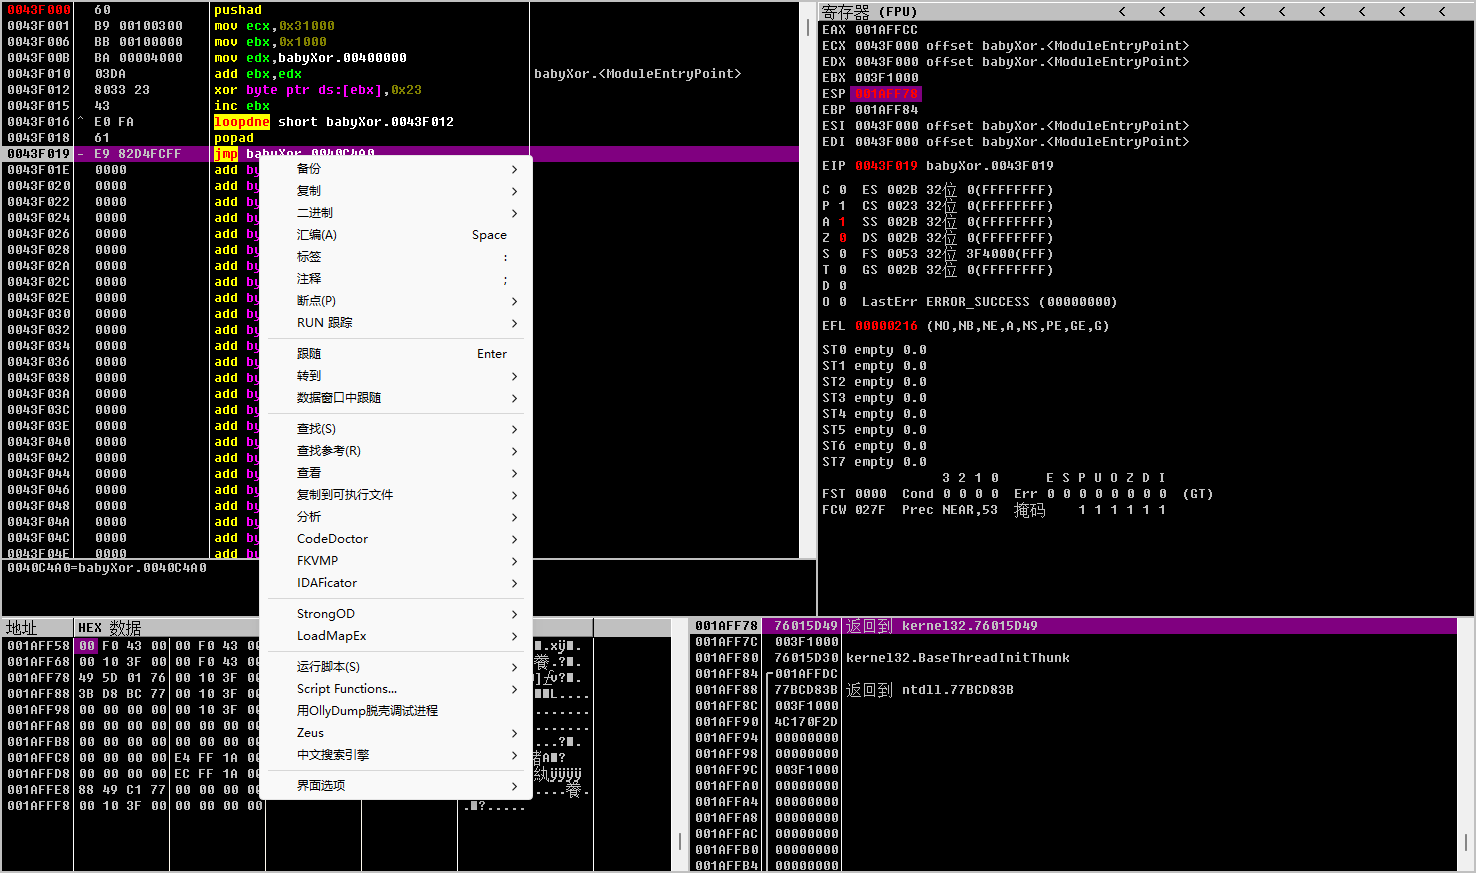This screenshot has height=873, width=1476.
Task: Toggle the P flag value
Action: [843, 206]
